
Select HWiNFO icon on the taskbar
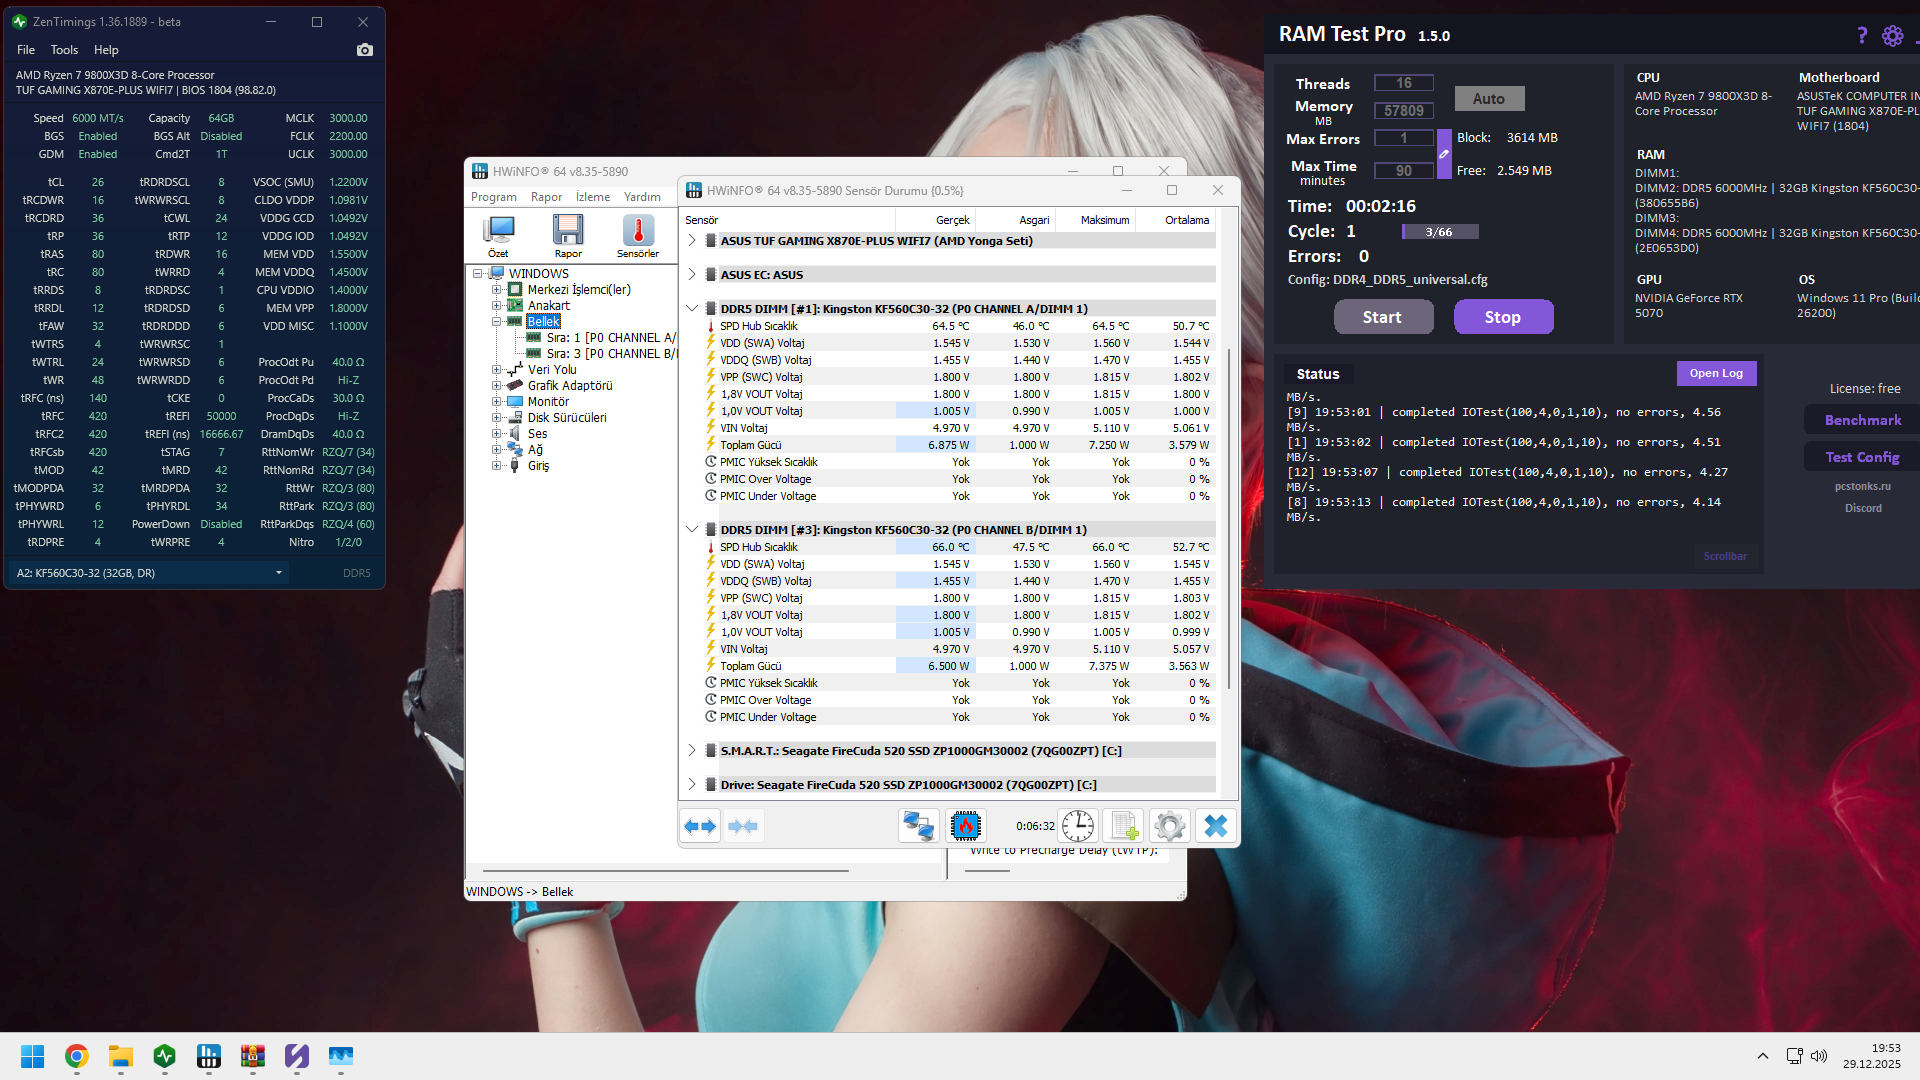point(209,1056)
